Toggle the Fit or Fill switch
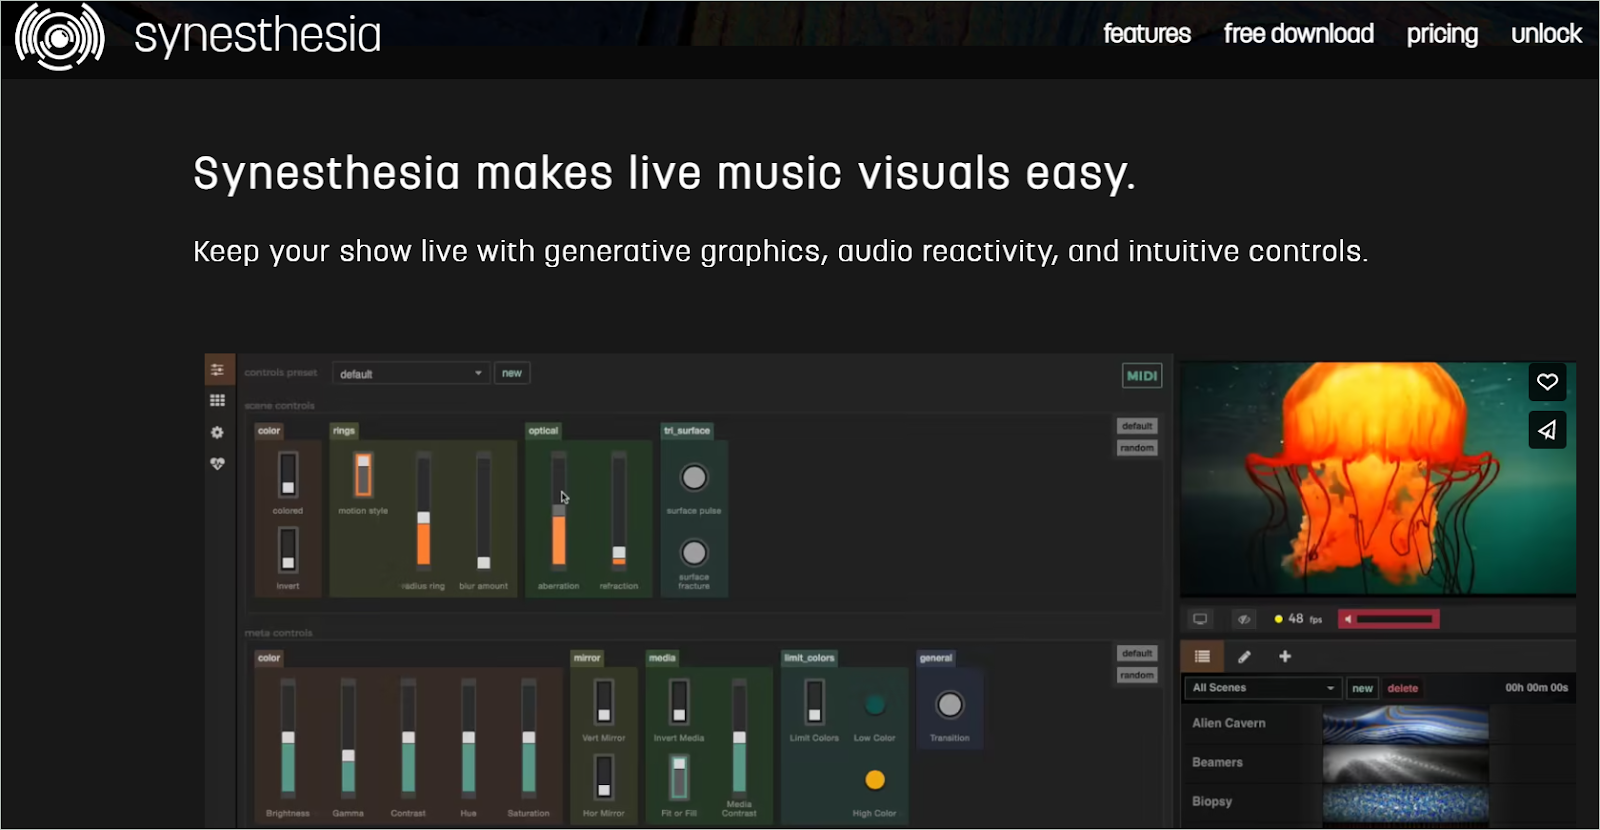The image size is (1600, 830). 679,777
